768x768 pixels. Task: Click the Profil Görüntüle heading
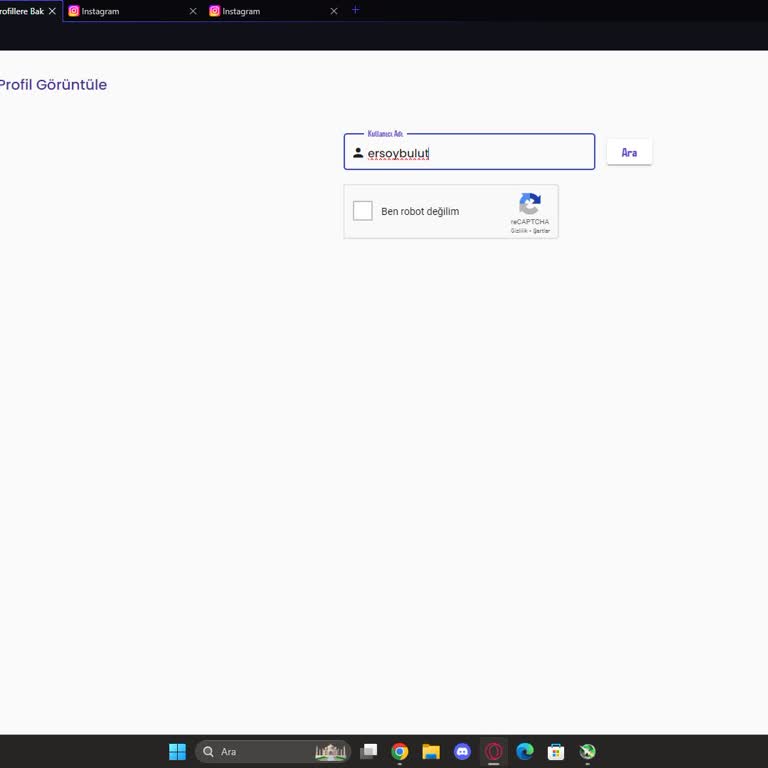click(53, 84)
